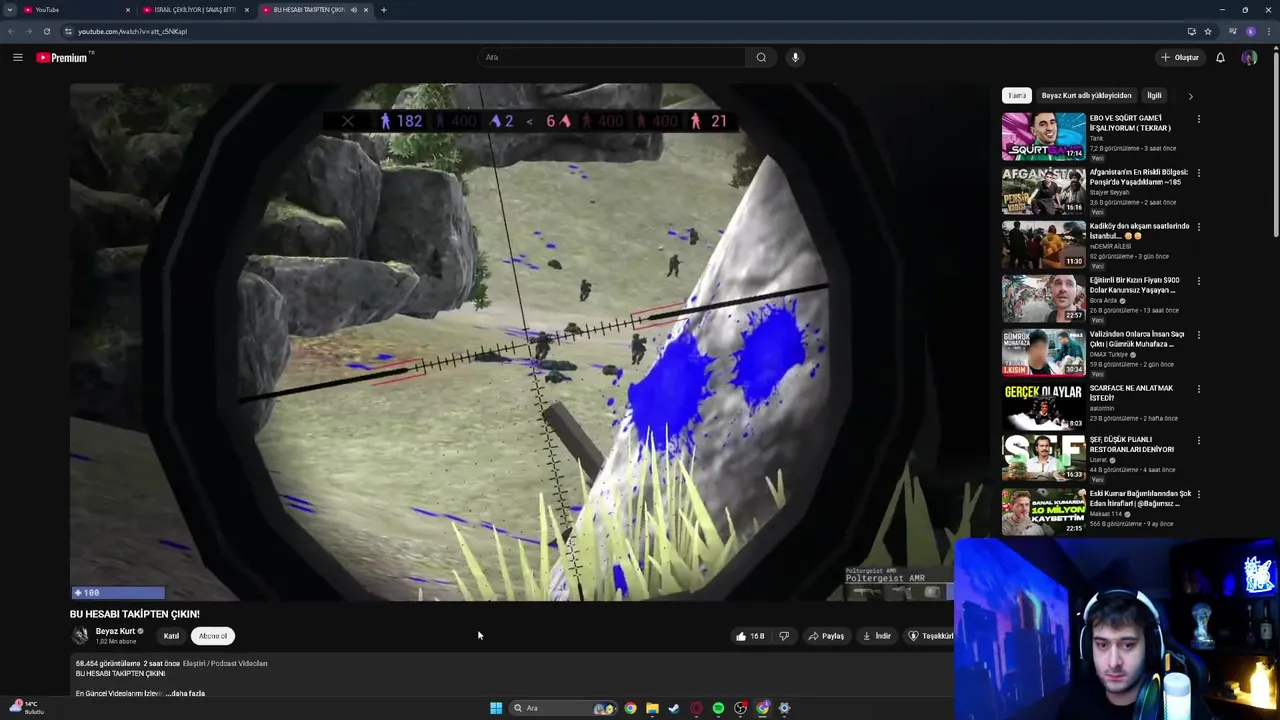The image size is (1280, 720).
Task: Open Gümrük Muhafaza video thumbnail
Action: coord(1043,352)
